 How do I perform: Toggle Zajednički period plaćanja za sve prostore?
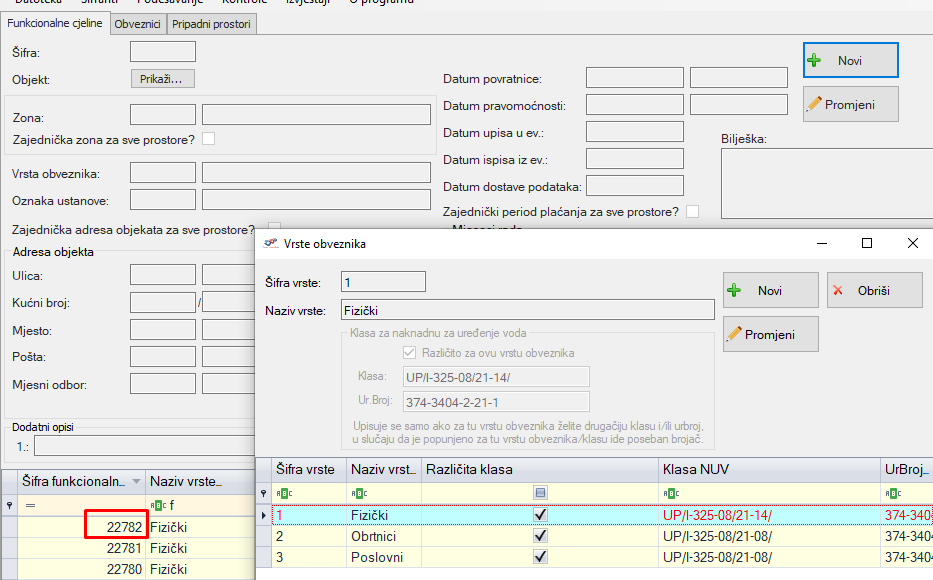[x=692, y=211]
